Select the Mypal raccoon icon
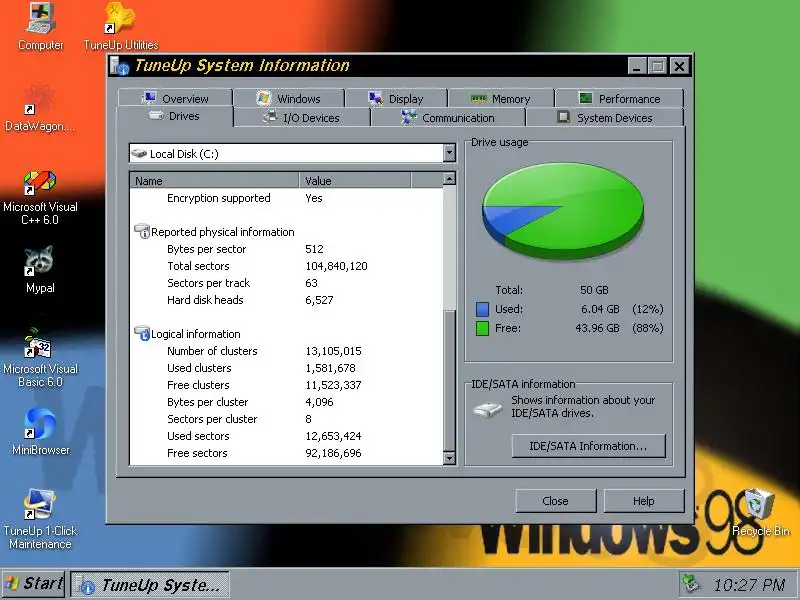The width and height of the screenshot is (800, 600). pyautogui.click(x=40, y=269)
